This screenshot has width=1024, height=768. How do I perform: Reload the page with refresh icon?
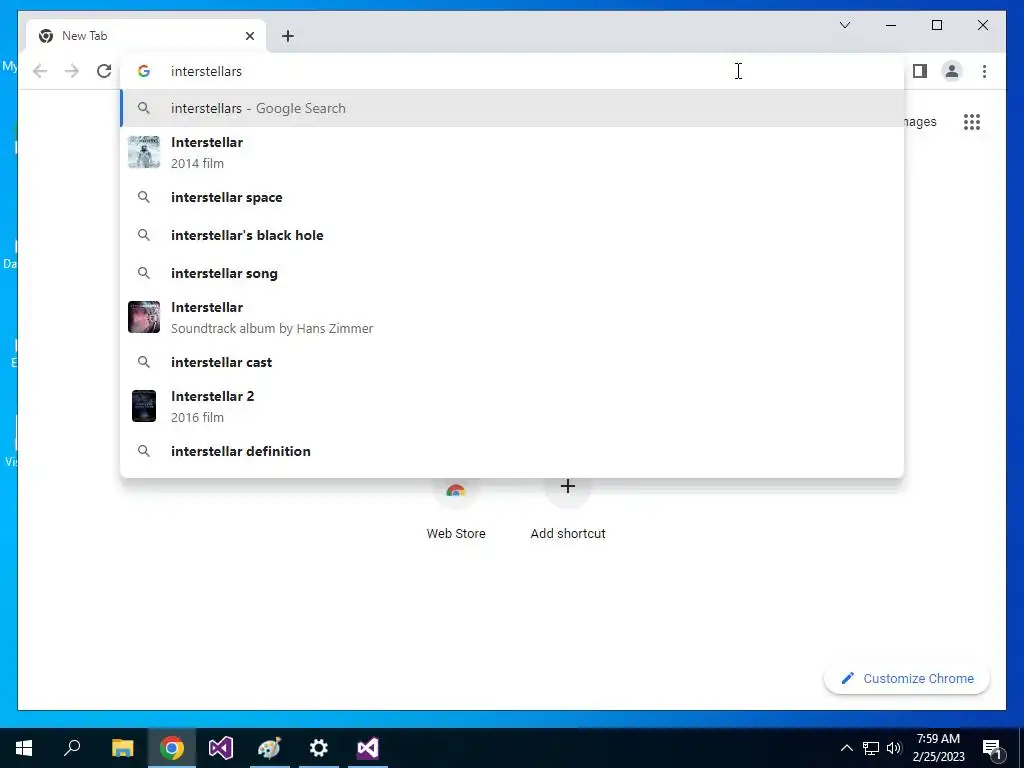coord(104,71)
